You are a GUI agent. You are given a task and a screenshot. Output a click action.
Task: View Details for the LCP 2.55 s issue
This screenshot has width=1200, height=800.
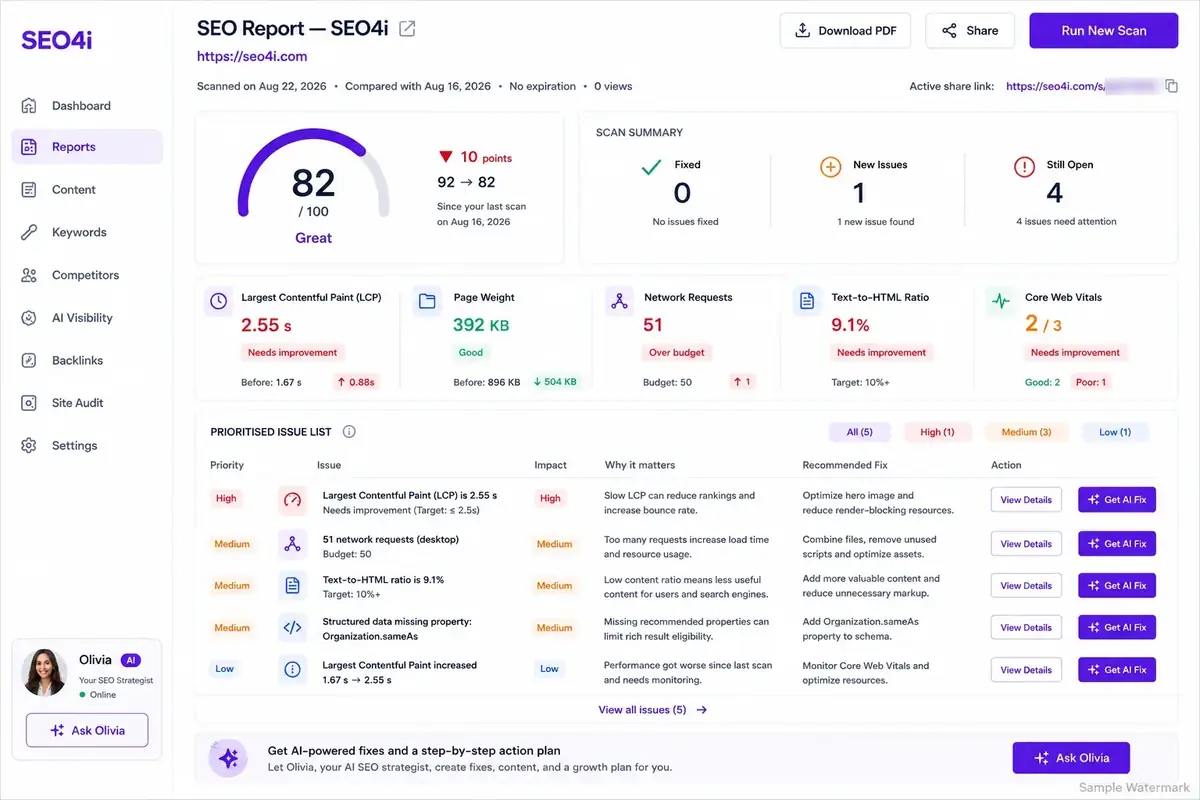click(1026, 500)
